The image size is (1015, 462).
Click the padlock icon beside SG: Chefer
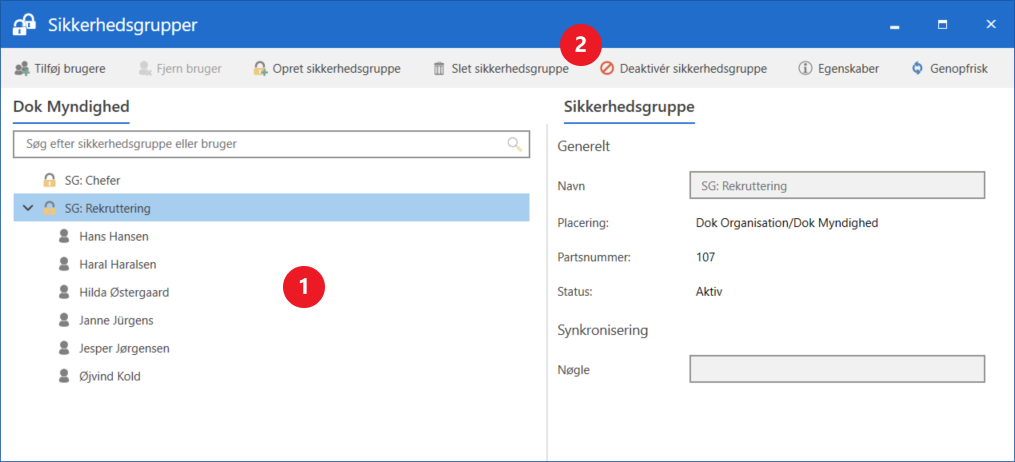(49, 181)
